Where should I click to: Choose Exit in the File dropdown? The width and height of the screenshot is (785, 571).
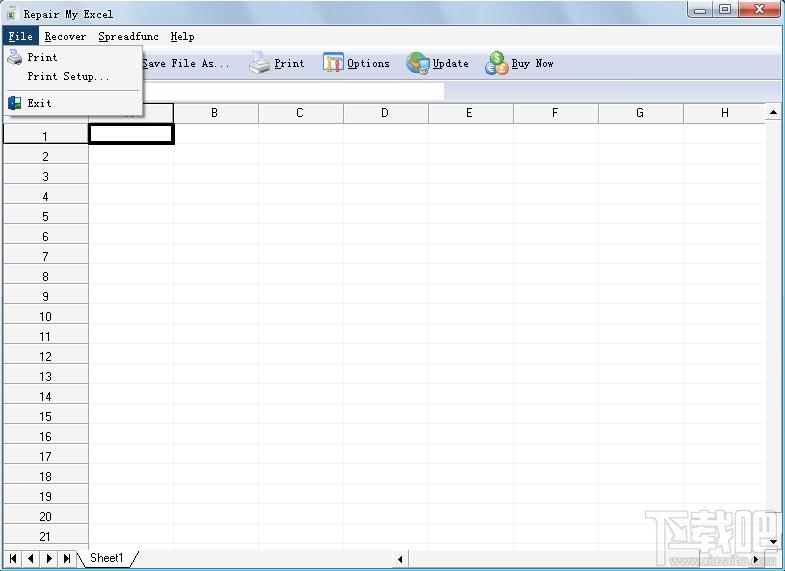[x=73, y=103]
